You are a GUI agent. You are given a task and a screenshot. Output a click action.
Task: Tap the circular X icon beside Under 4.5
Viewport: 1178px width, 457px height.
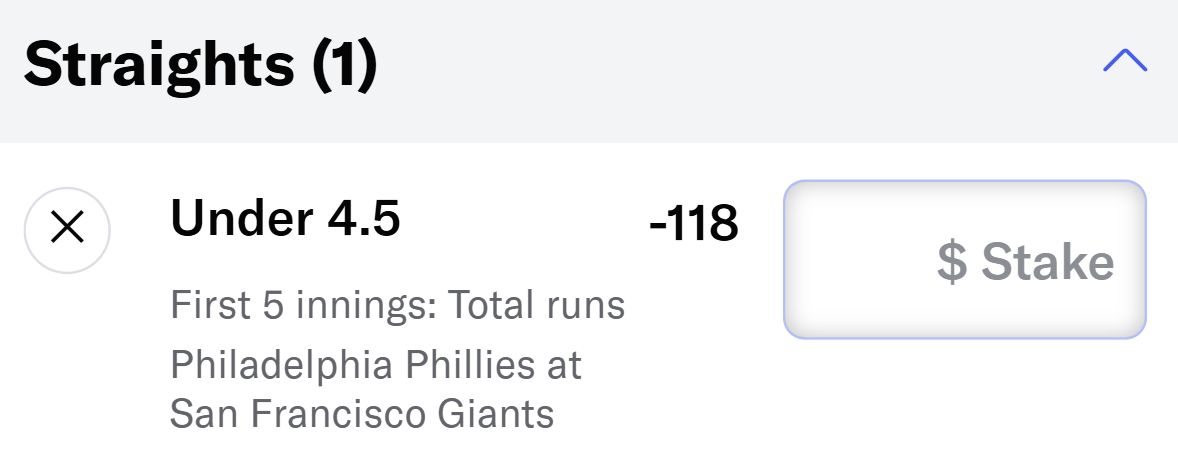coord(68,229)
